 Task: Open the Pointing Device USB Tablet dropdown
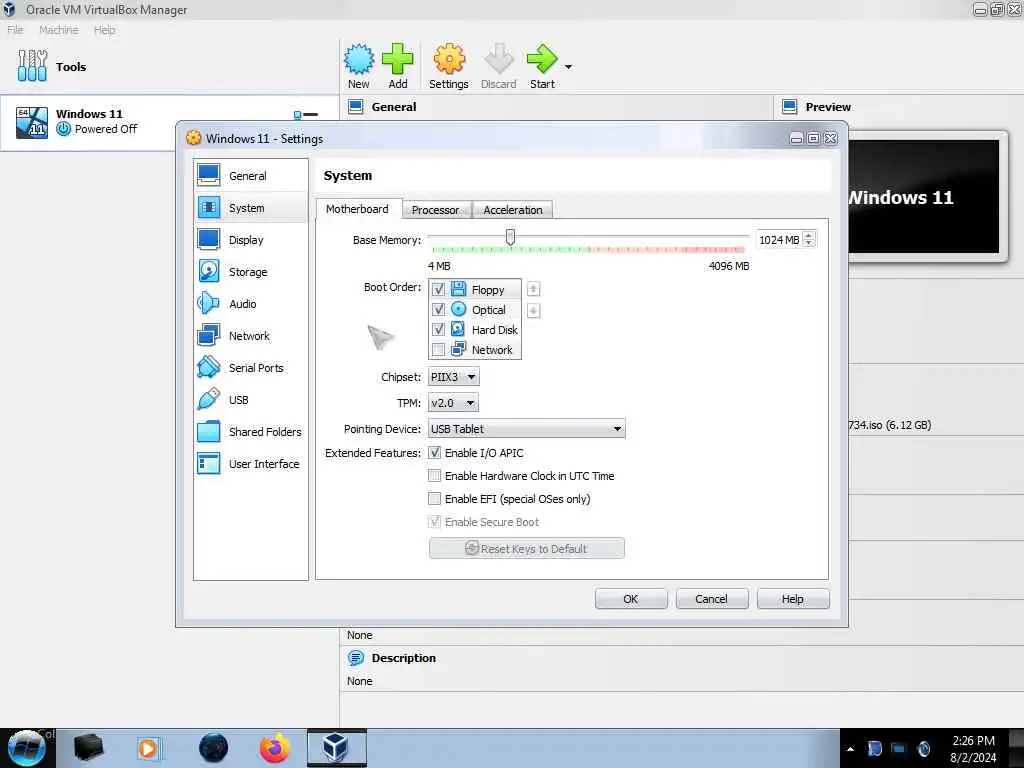pyautogui.click(x=526, y=428)
